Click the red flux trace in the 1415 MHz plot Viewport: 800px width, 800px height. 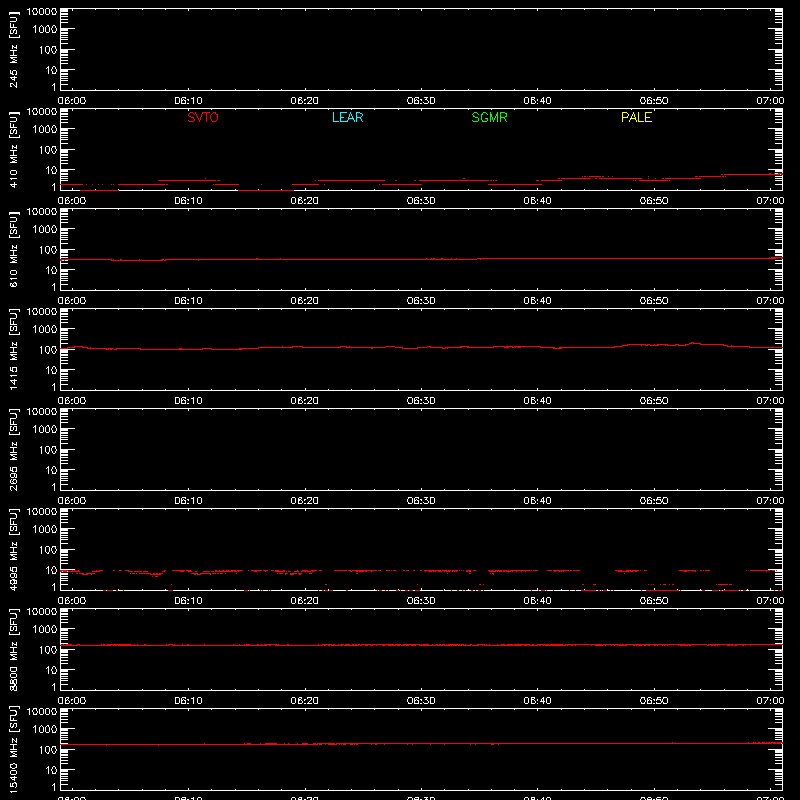421,347
